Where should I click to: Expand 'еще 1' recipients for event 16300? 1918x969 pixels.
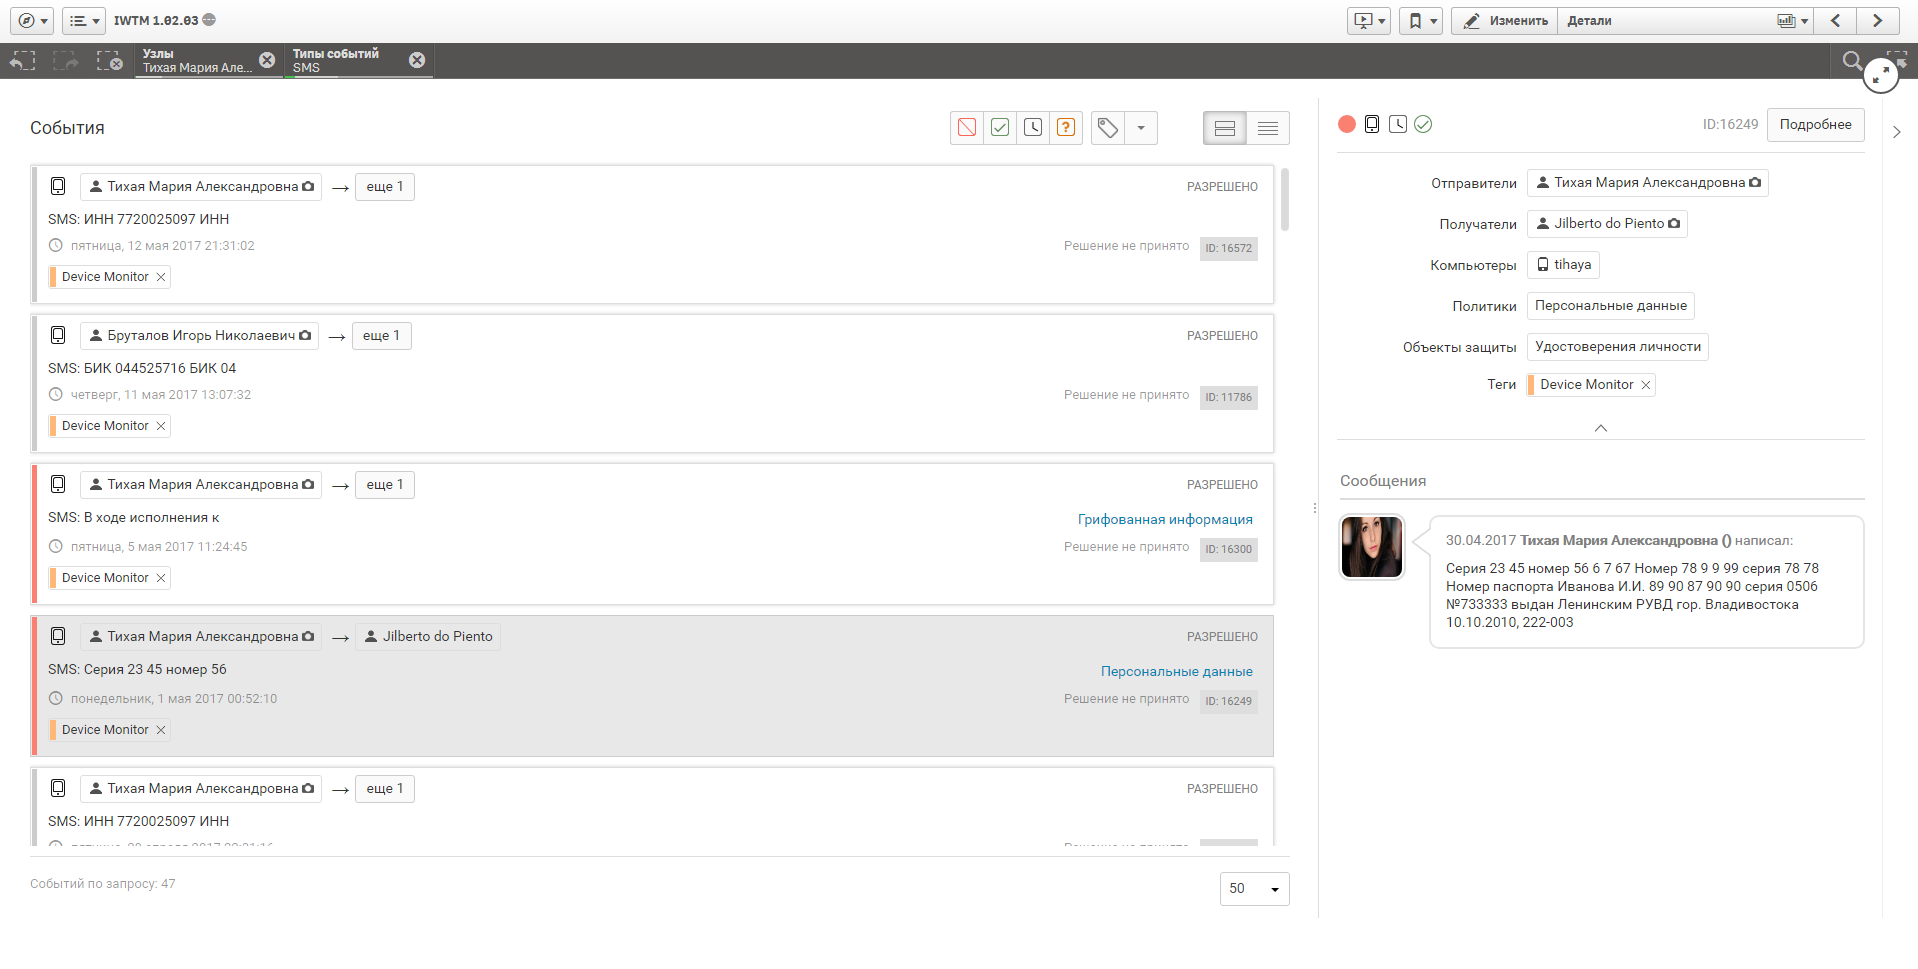[385, 485]
